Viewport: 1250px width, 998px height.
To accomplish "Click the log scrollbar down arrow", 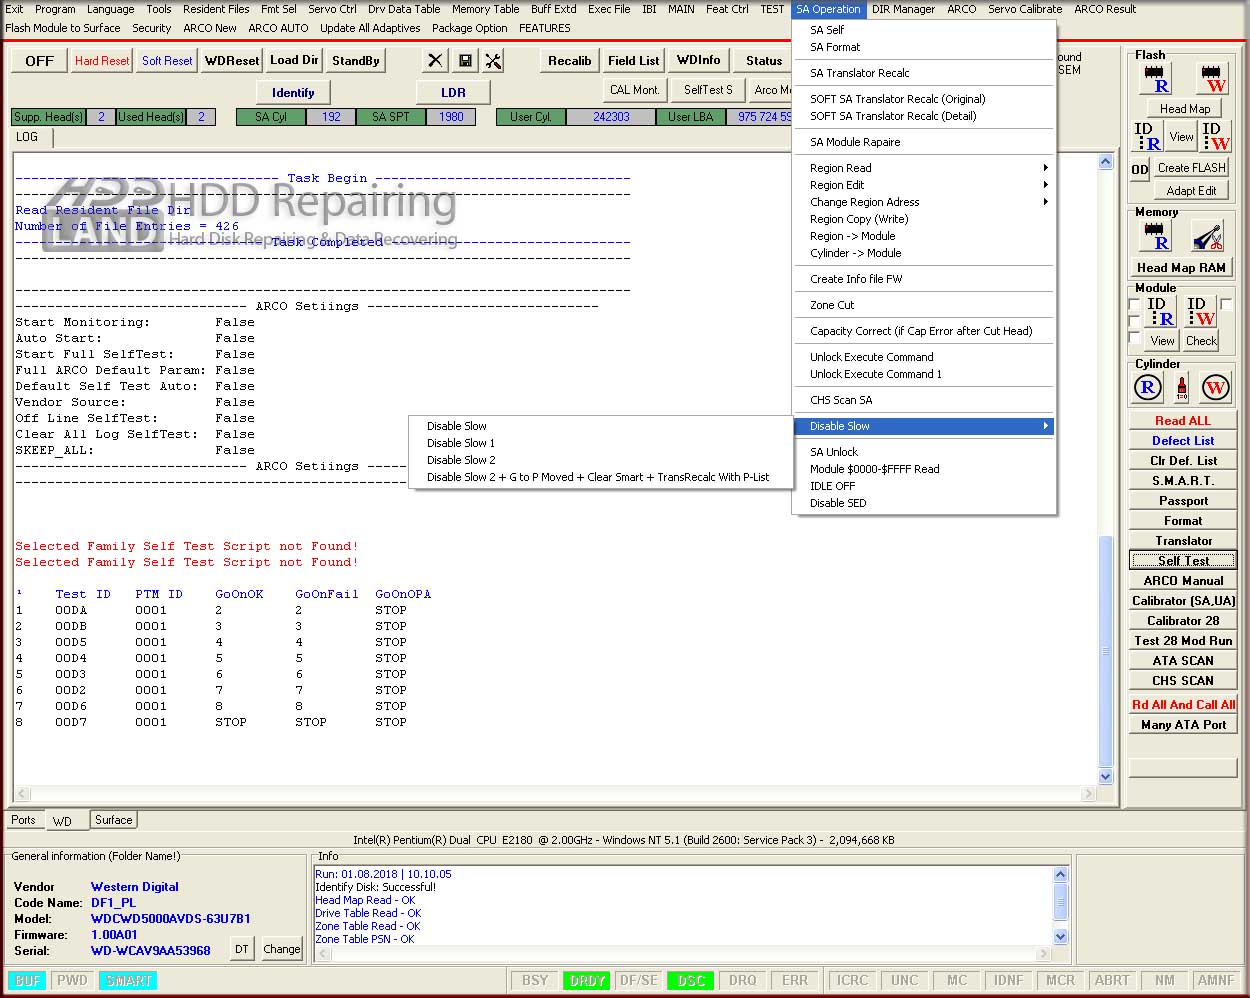I will [1105, 776].
